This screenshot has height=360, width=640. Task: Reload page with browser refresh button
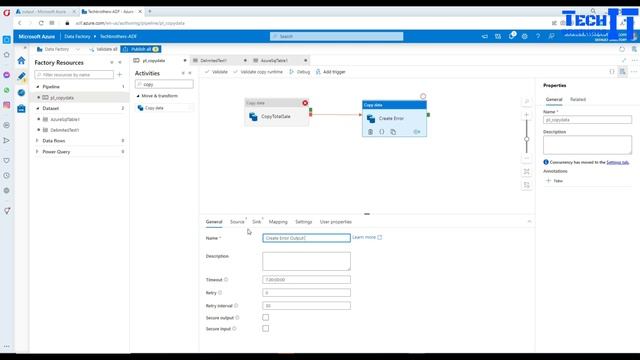point(41,23)
